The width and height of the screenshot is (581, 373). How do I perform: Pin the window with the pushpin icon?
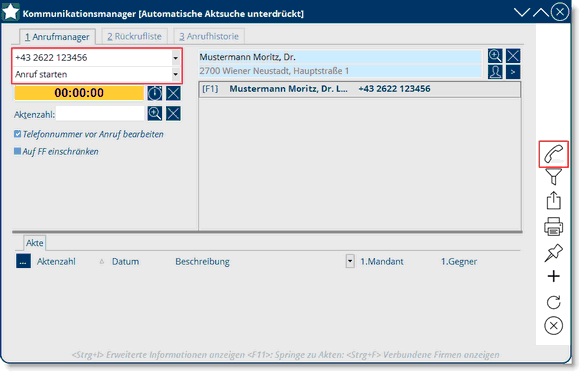click(x=553, y=253)
